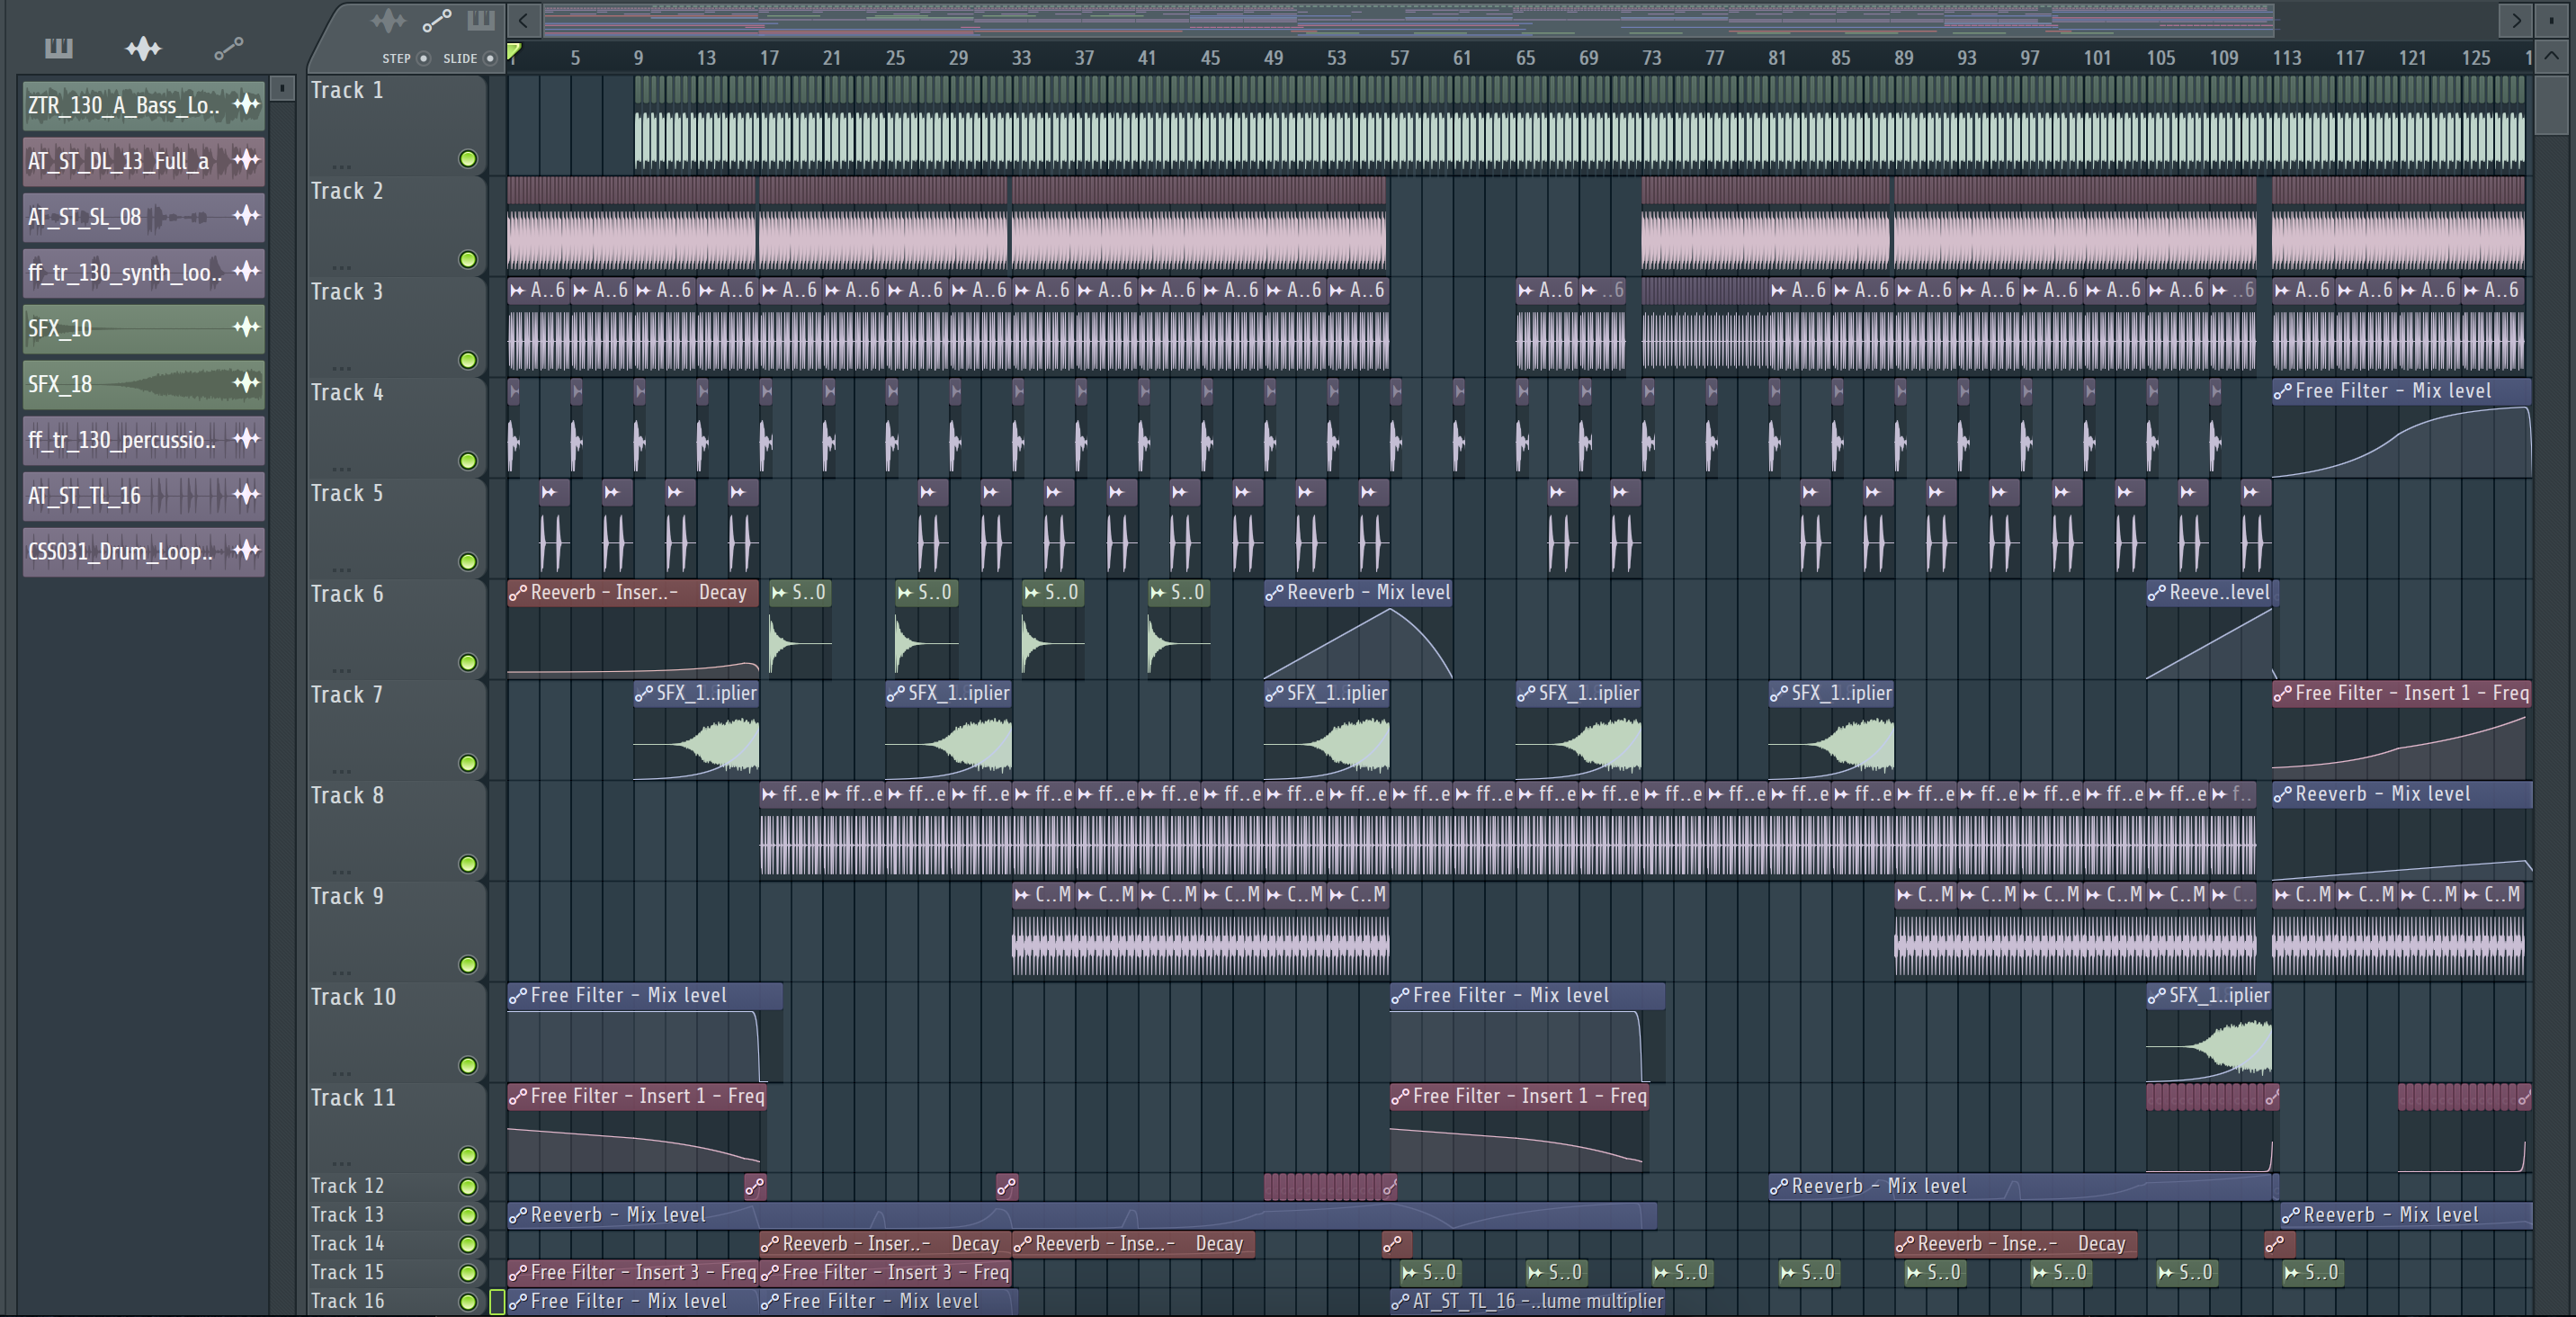Click waveform icon on AT_ST_DL_13_Full_a clip
This screenshot has width=2576, height=1317.
pyautogui.click(x=246, y=160)
